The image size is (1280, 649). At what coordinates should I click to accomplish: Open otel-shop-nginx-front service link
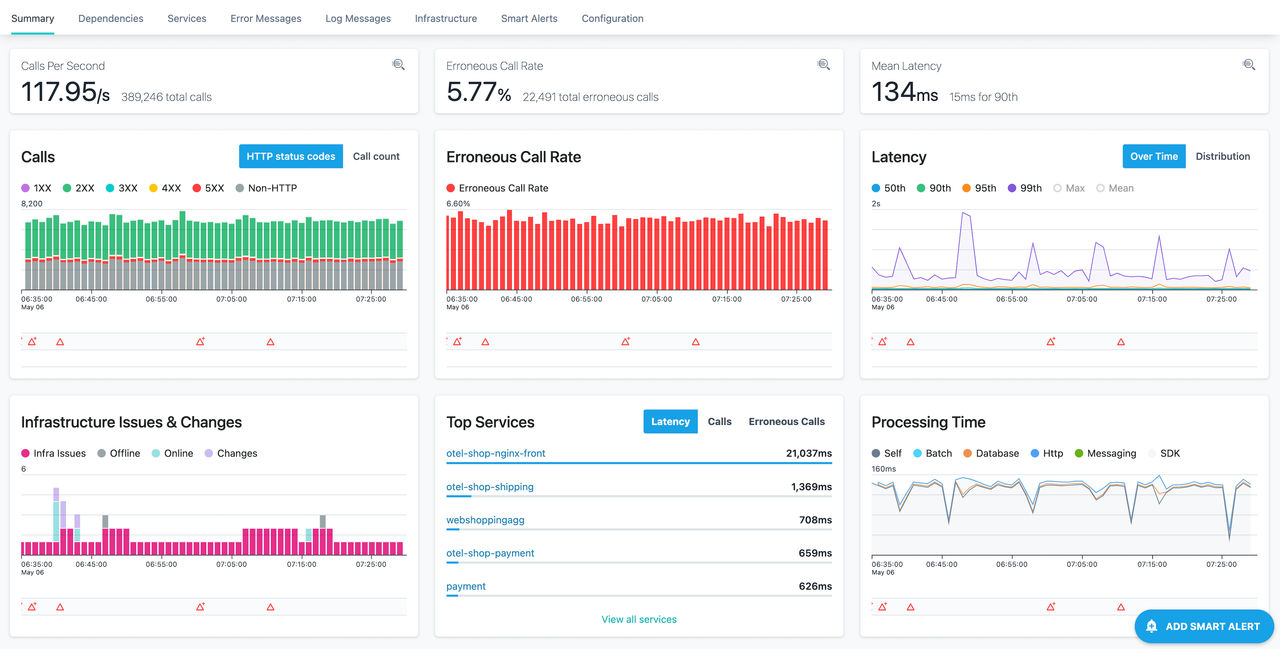pyautogui.click(x=496, y=453)
